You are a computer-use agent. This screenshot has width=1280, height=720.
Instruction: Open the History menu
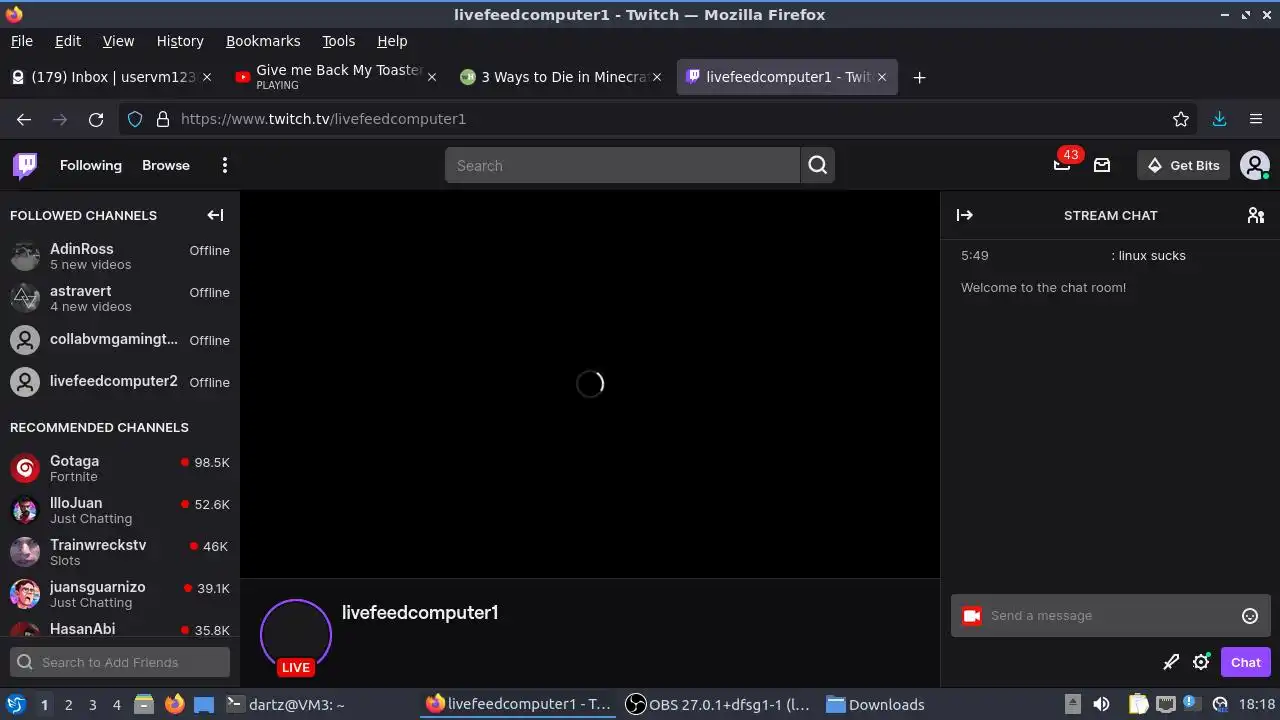(180, 41)
